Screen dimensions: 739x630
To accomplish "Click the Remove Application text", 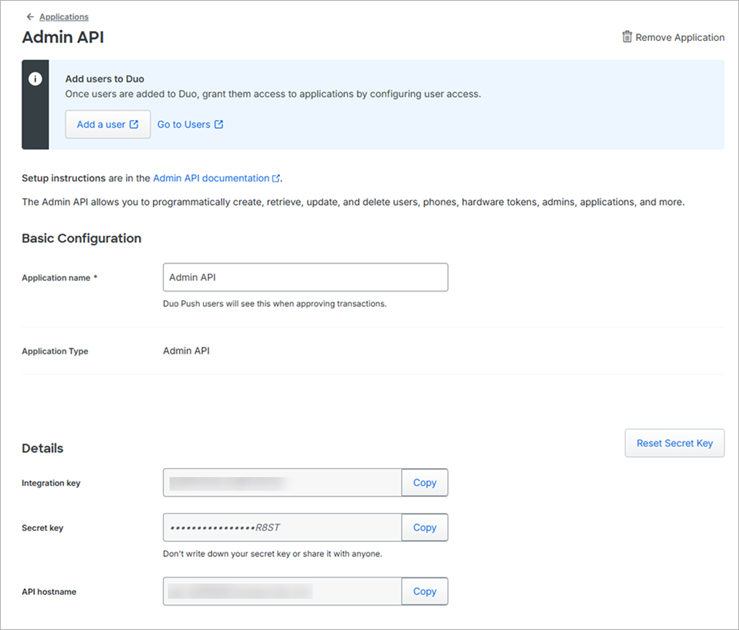I will pos(680,37).
